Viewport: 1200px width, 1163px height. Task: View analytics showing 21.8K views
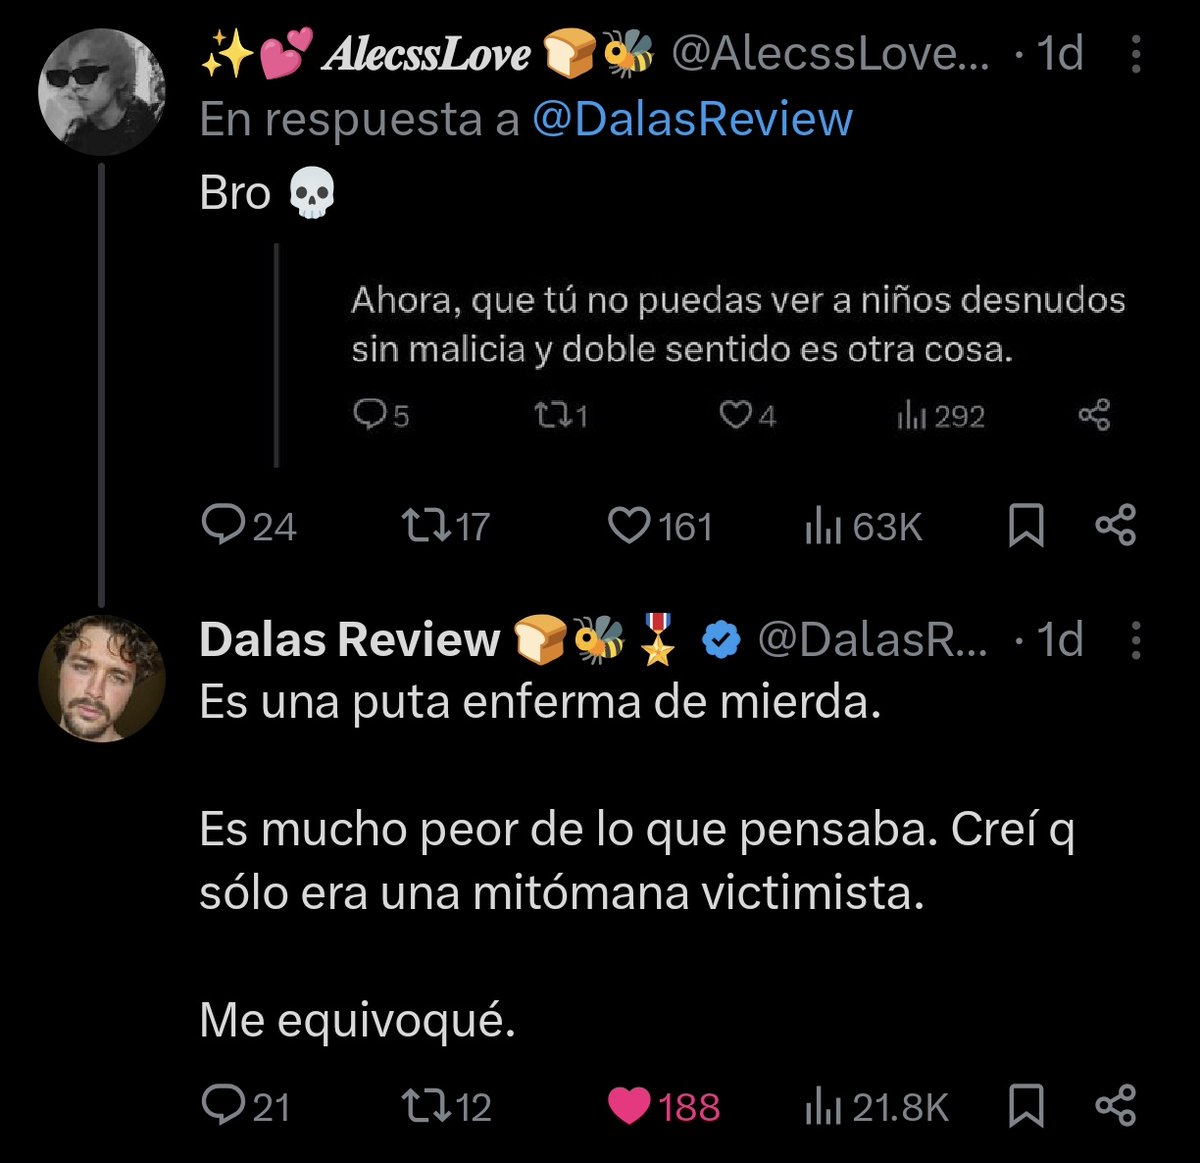tap(876, 1107)
